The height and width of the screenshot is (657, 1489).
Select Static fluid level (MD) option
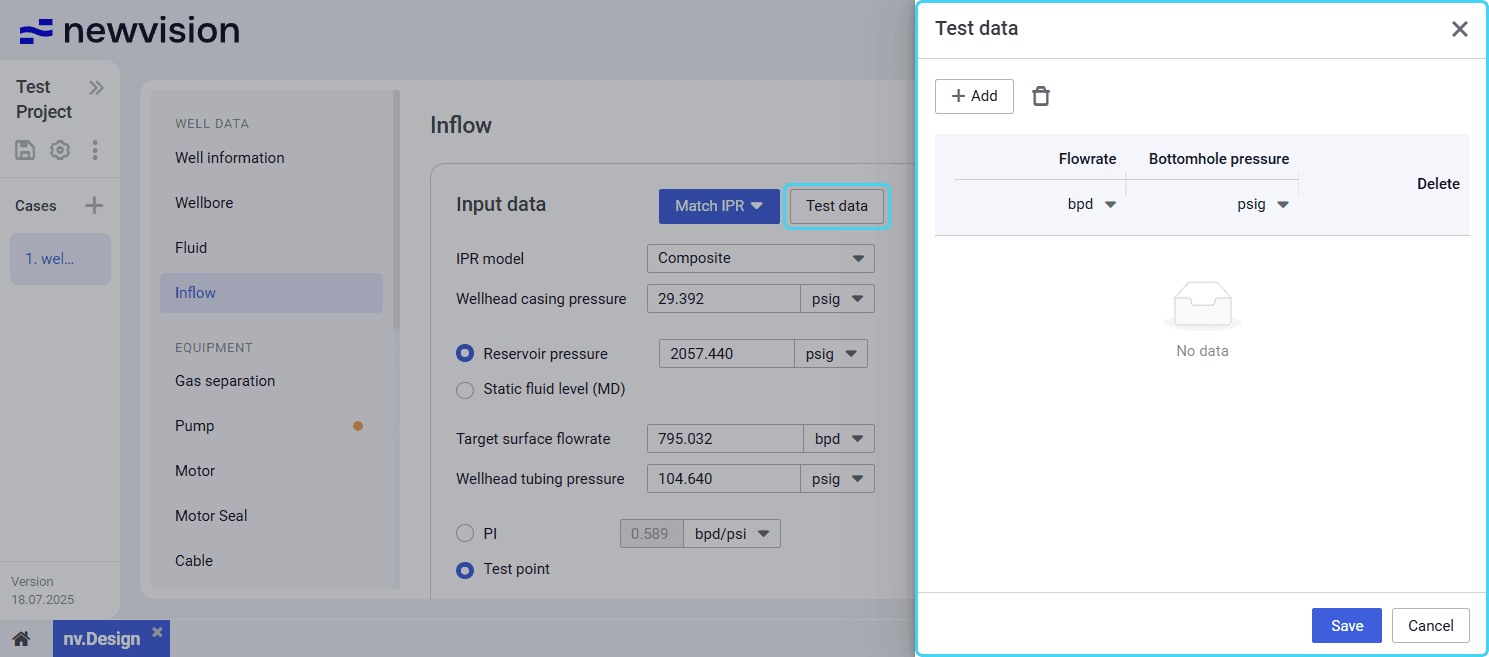465,390
